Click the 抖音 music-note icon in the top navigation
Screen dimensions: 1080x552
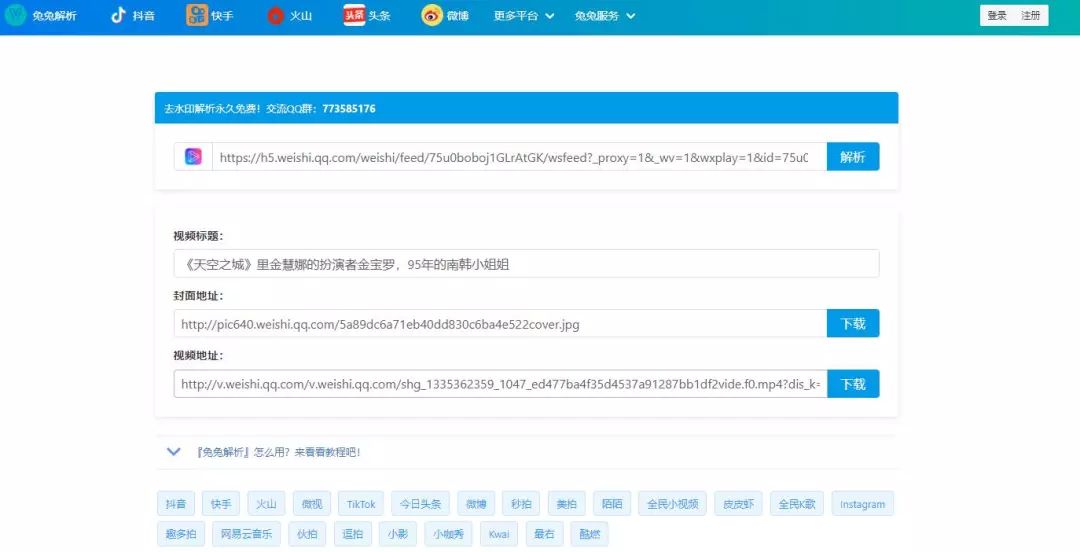(x=118, y=14)
